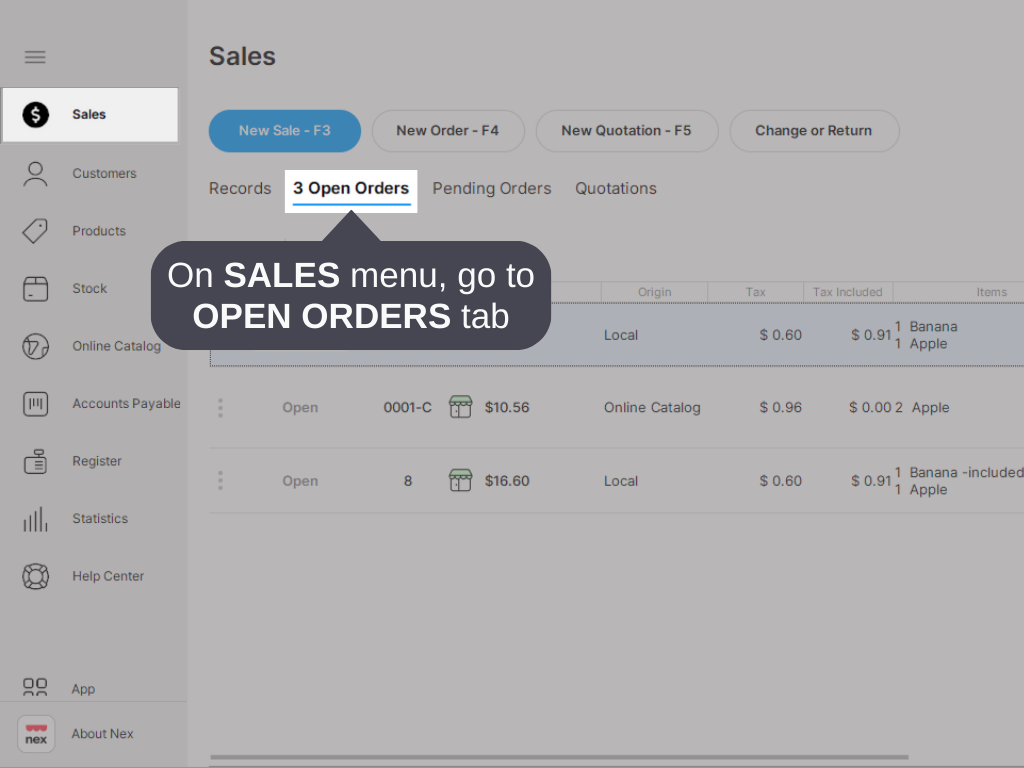Switch to the Records tab

240,188
